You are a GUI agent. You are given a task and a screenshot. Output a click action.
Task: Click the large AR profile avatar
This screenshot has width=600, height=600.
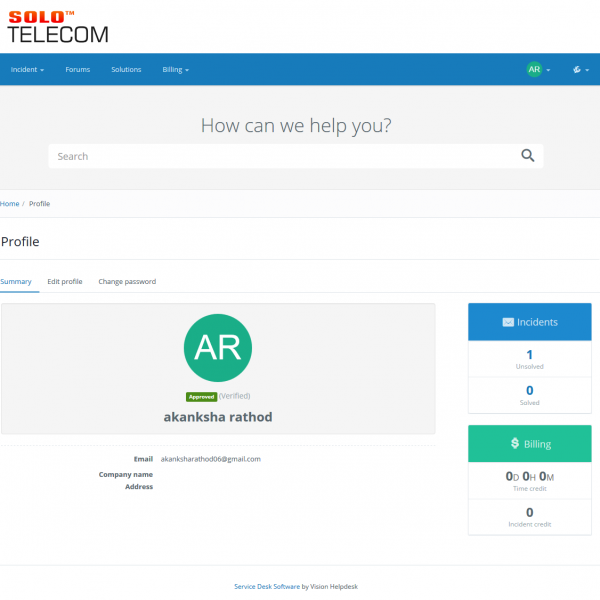pyautogui.click(x=218, y=347)
